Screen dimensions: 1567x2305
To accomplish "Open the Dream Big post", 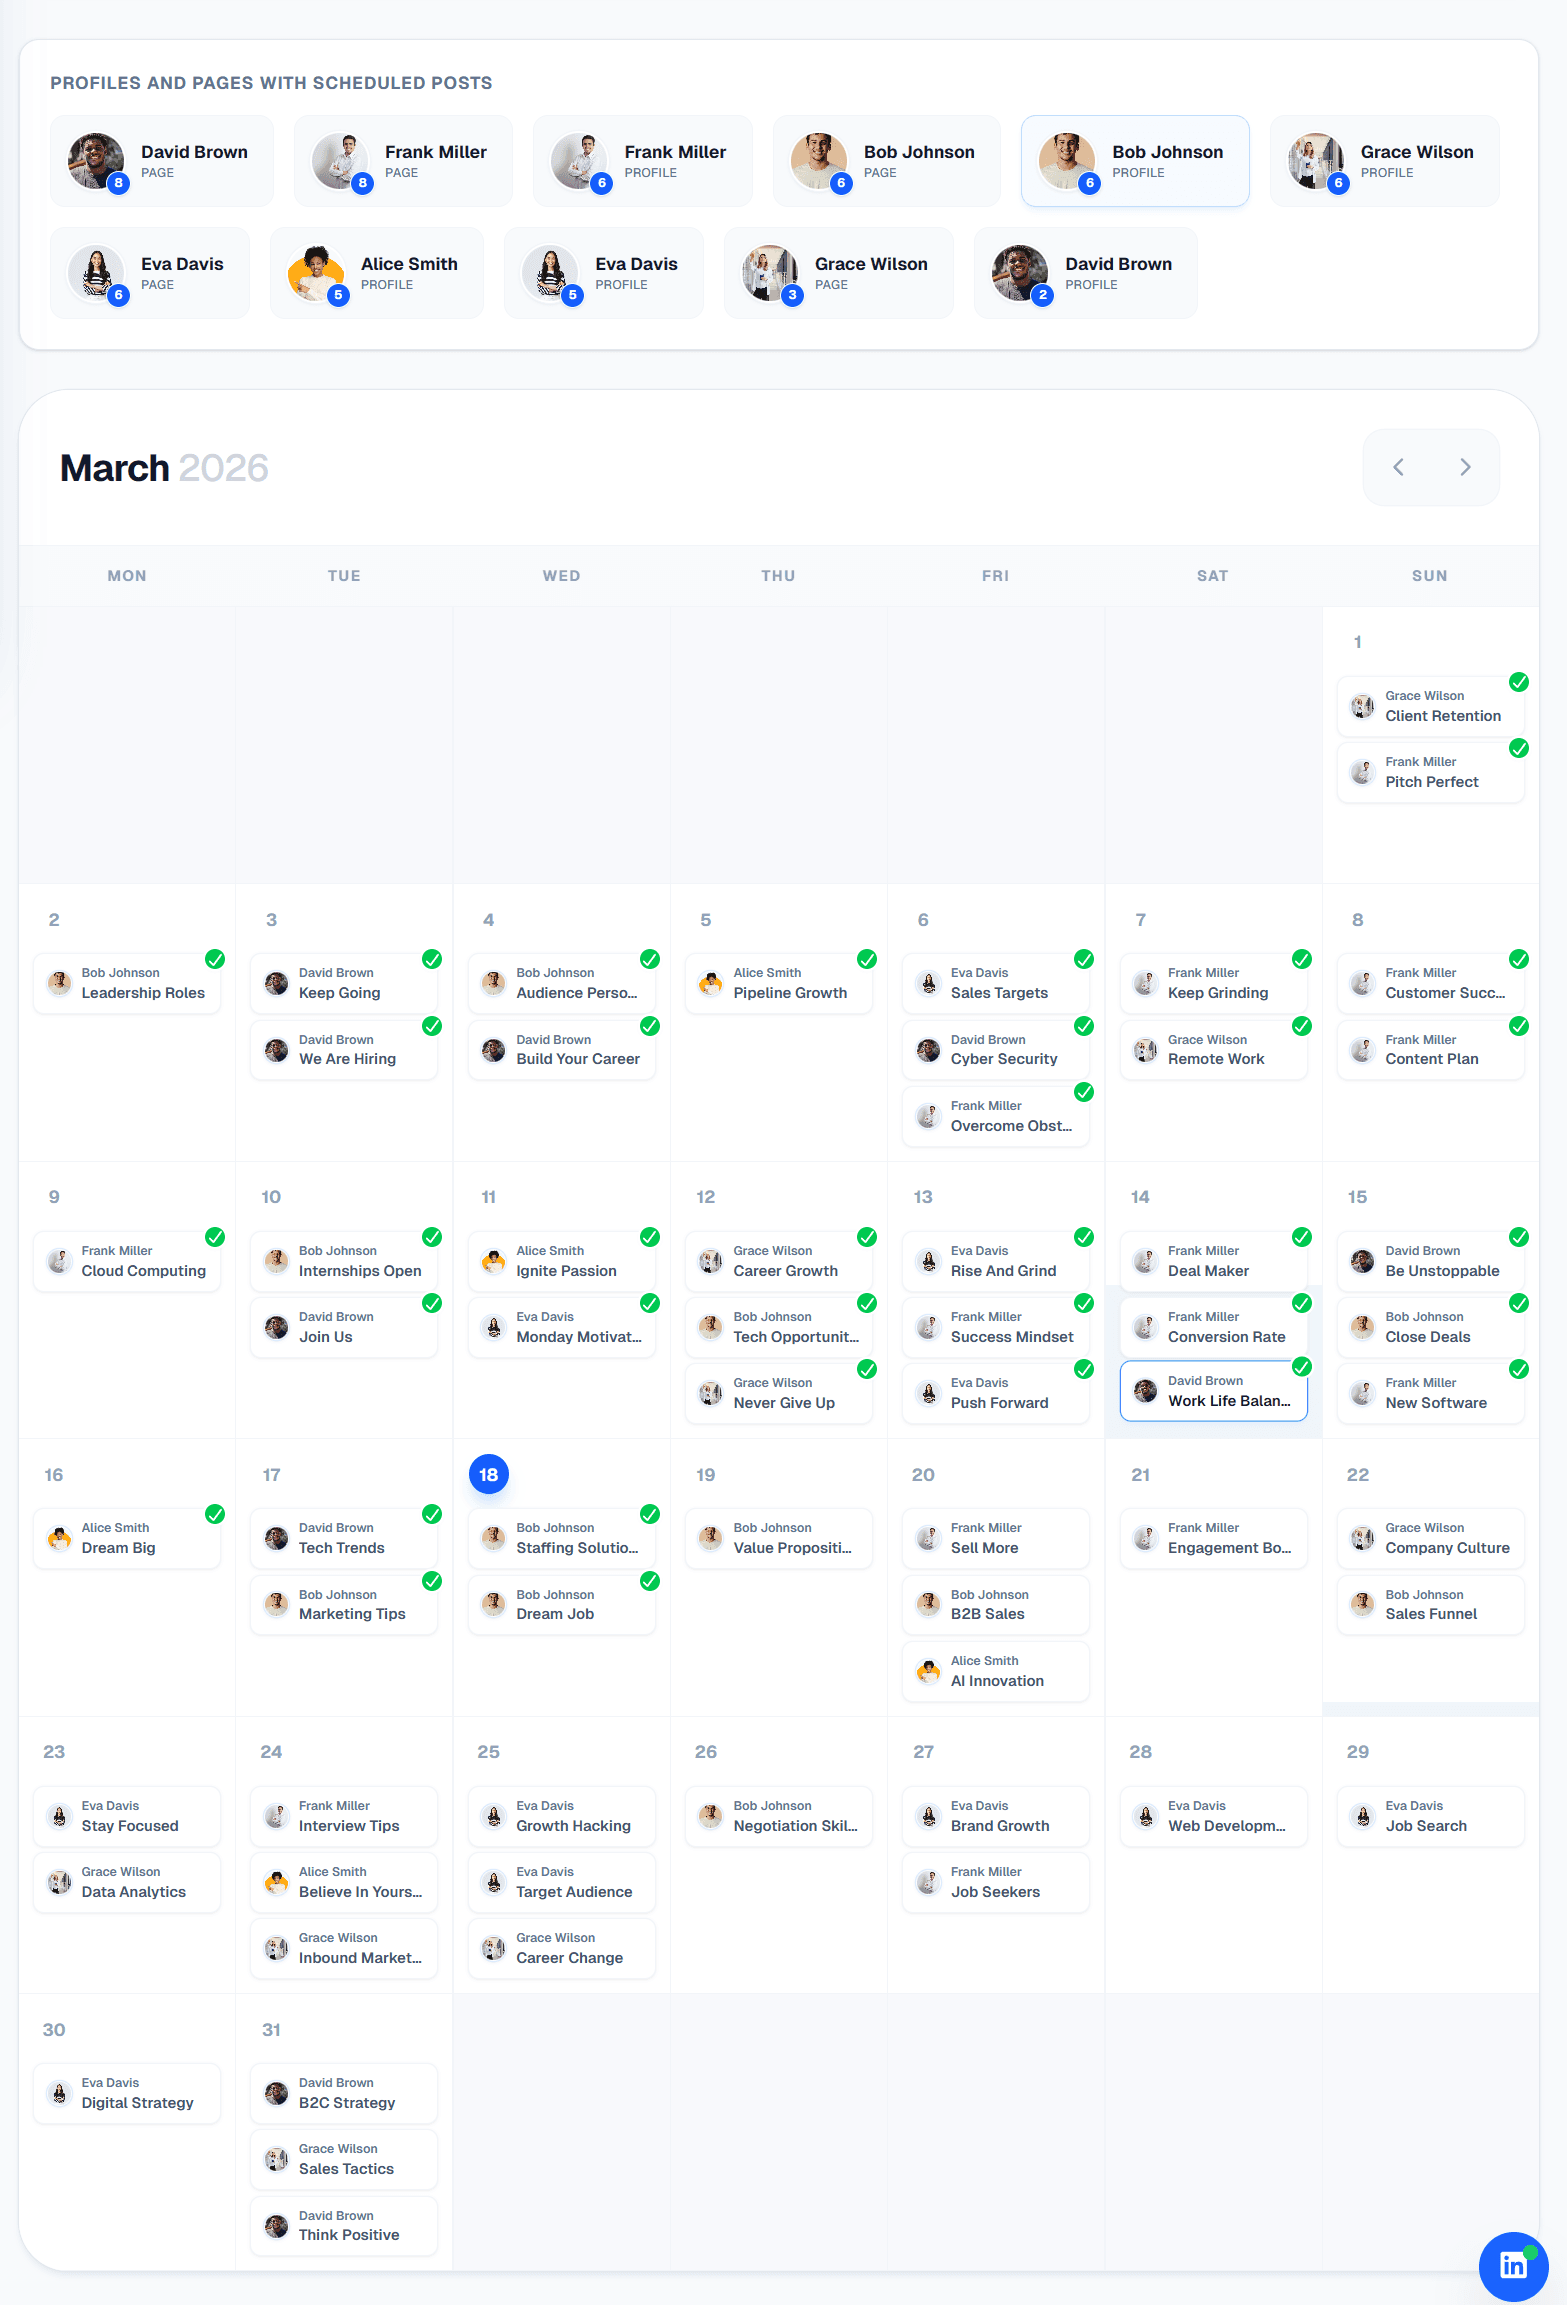I will 127,1538.
